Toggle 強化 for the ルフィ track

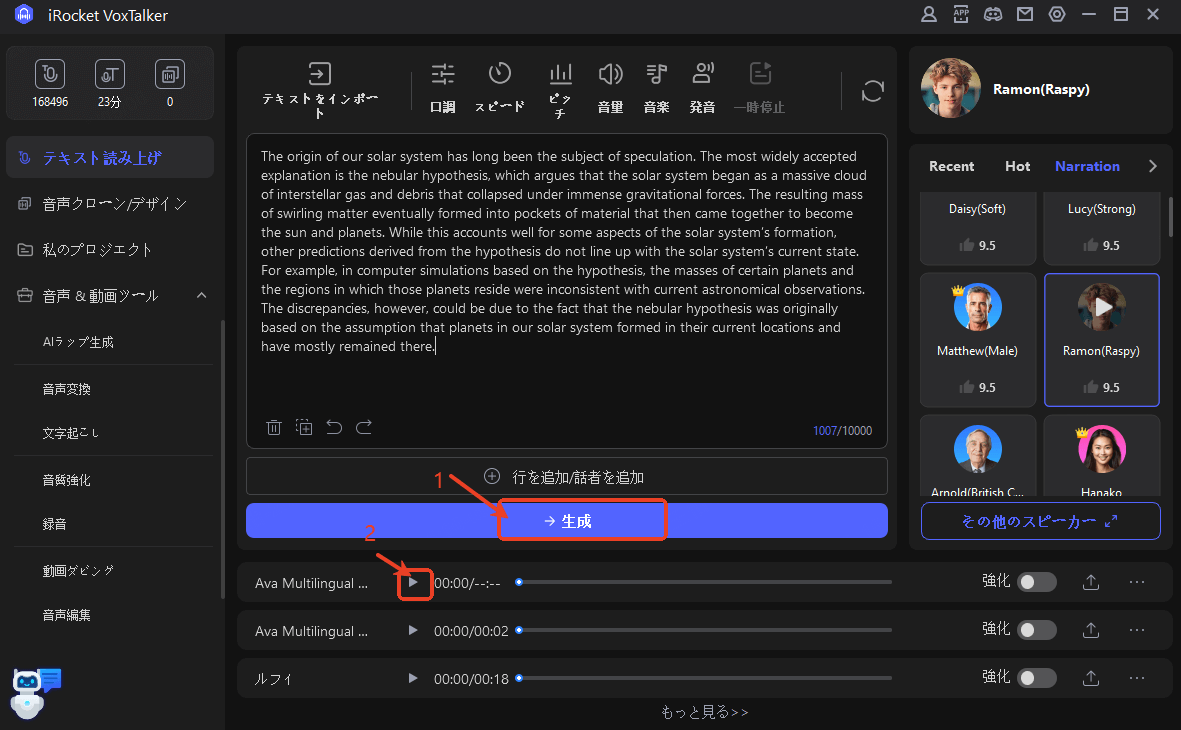click(1037, 679)
